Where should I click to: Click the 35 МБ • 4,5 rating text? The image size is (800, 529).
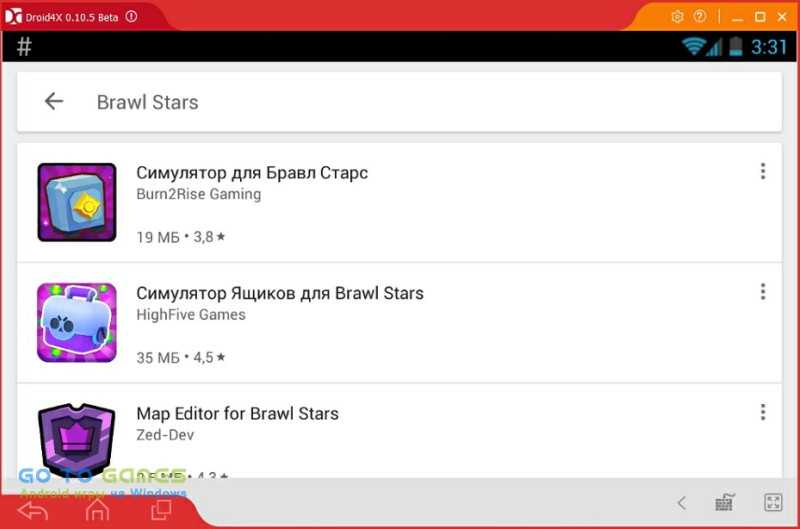tap(181, 358)
